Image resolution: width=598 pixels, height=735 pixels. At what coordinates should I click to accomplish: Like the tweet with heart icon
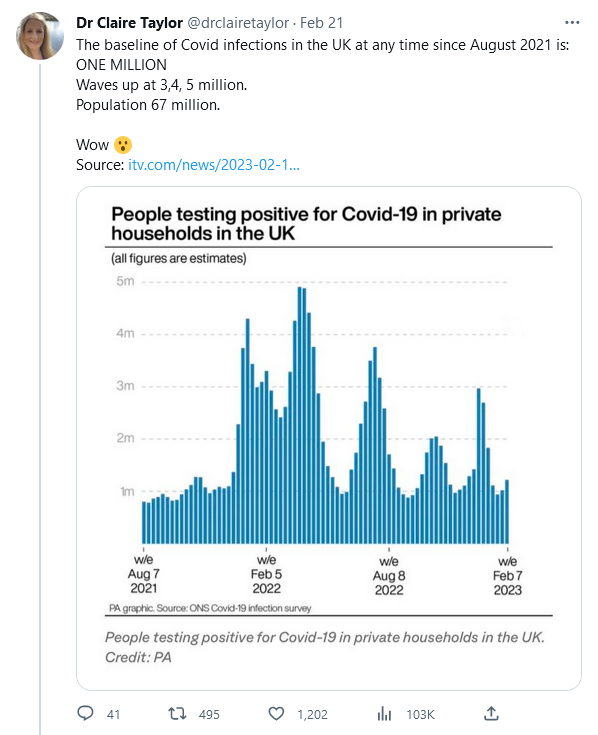276,713
